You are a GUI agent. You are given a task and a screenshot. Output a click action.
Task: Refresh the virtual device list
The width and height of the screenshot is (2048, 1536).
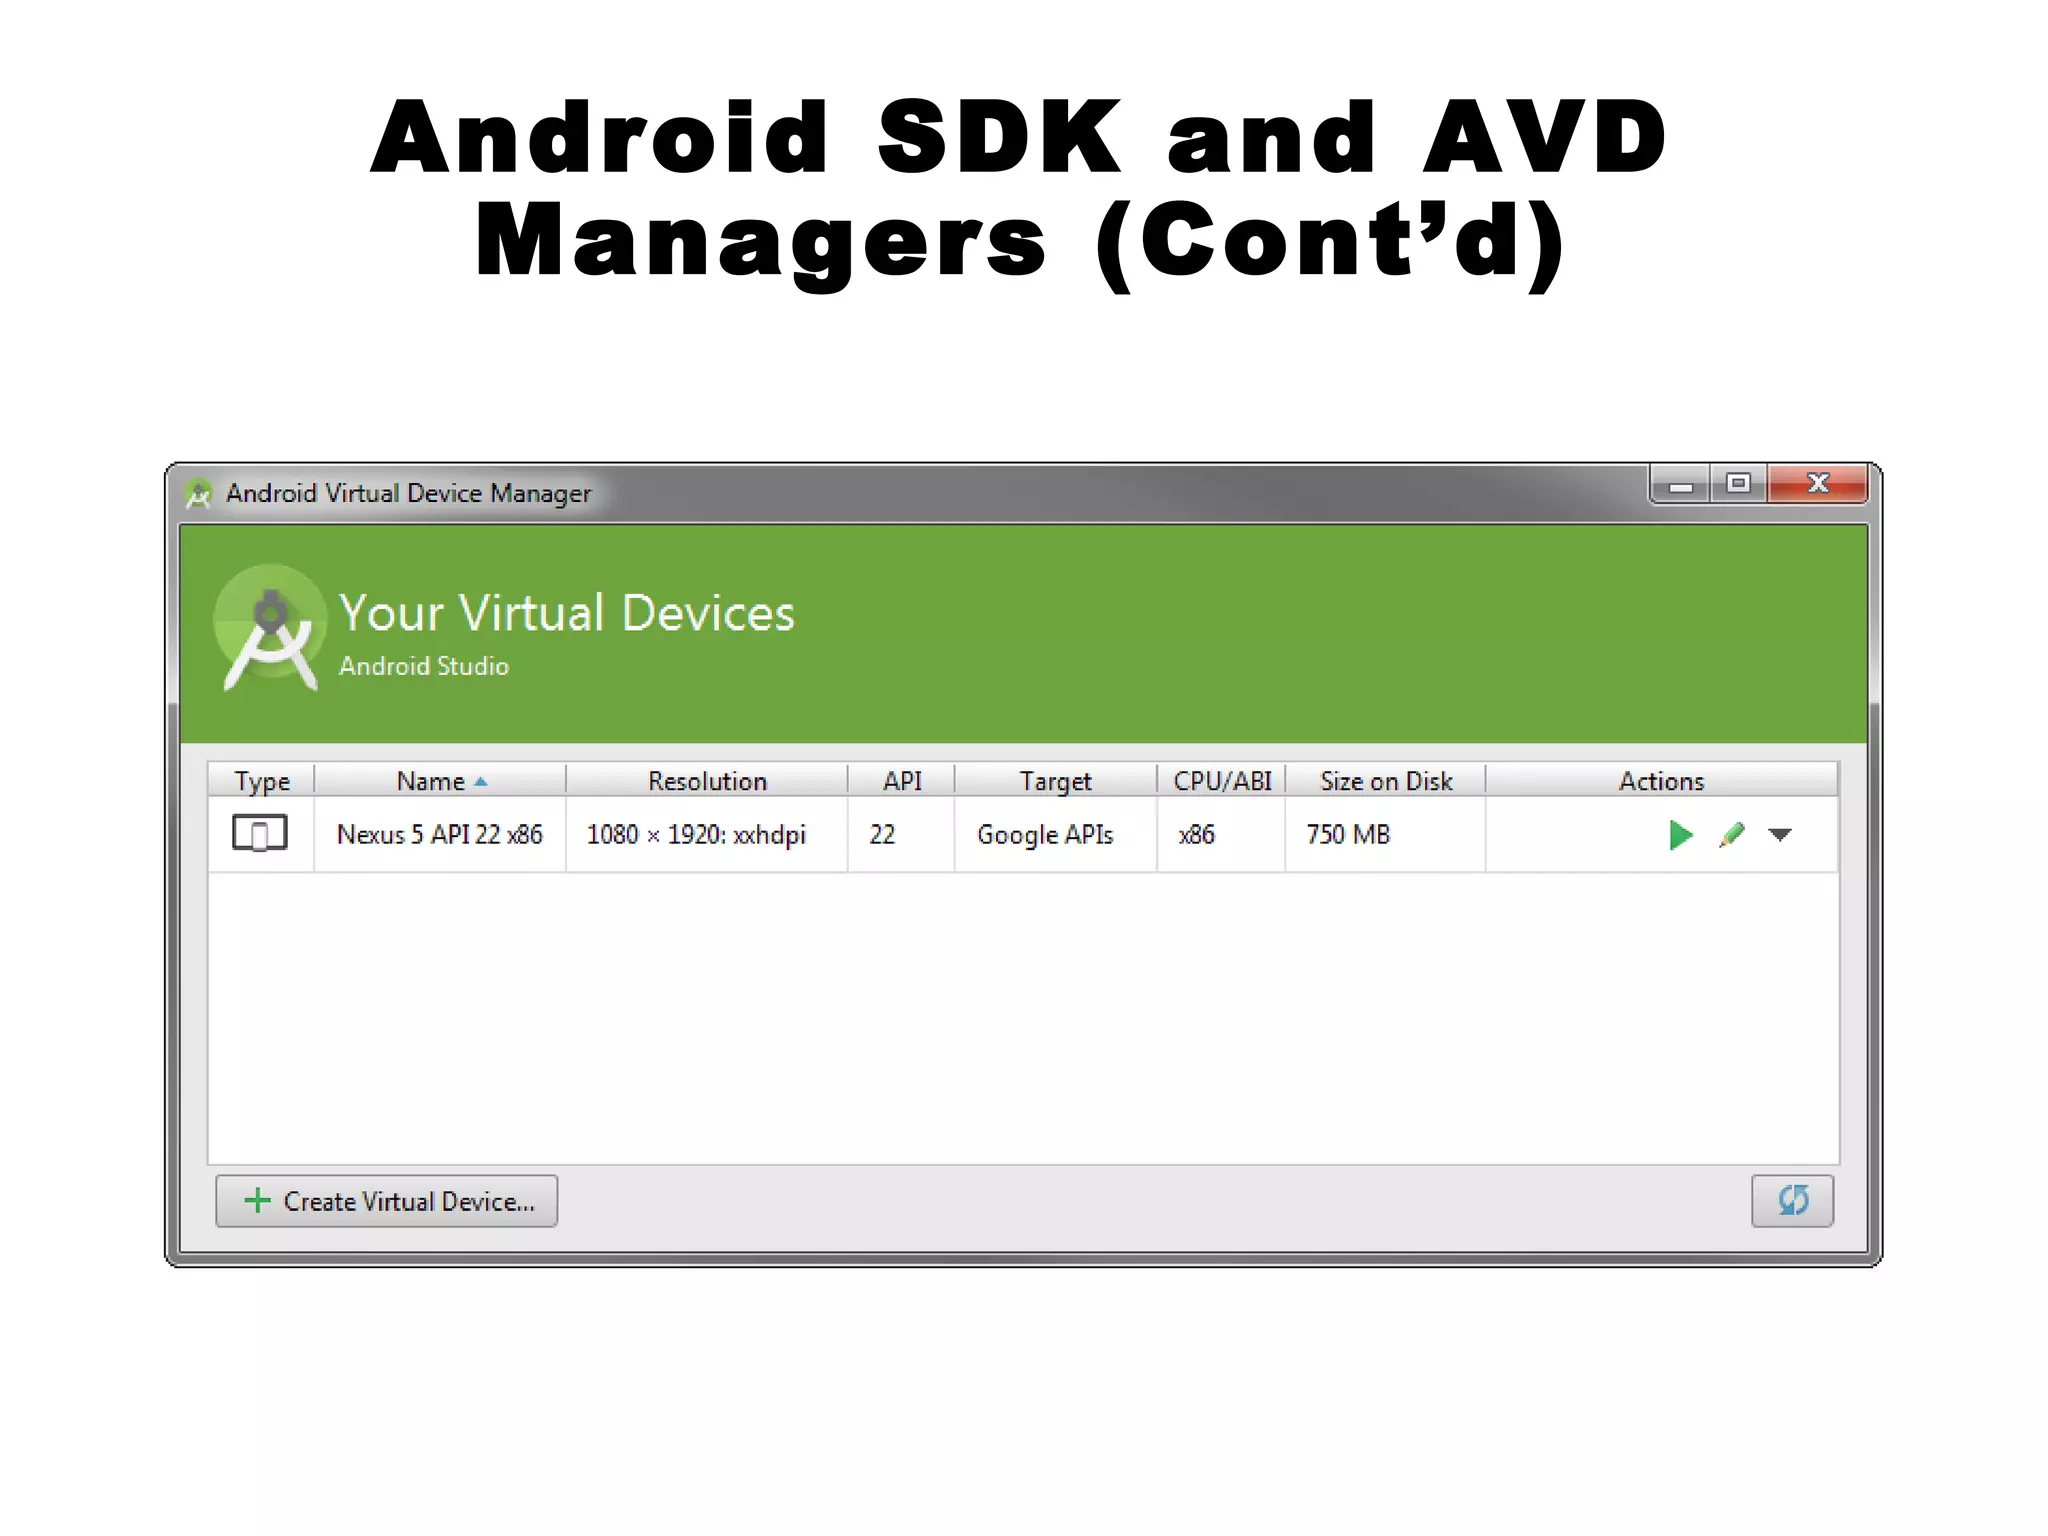[1792, 1201]
